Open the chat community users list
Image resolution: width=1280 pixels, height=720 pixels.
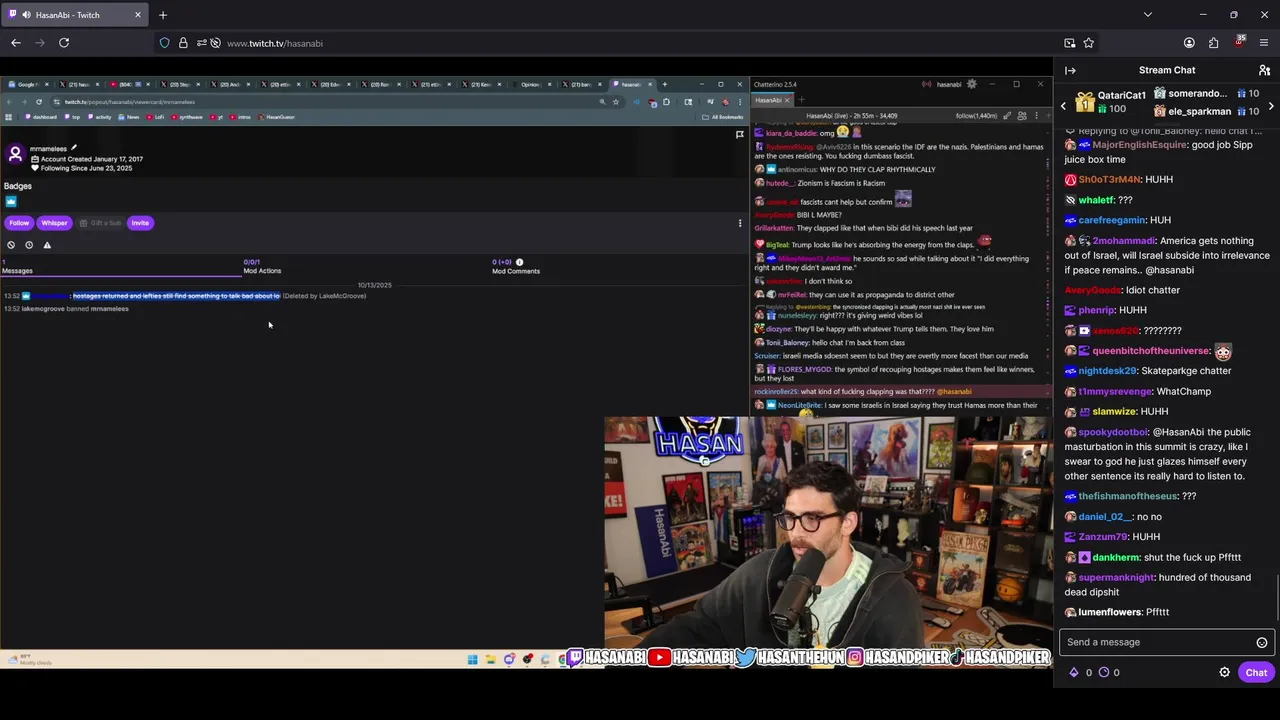pos(1264,70)
